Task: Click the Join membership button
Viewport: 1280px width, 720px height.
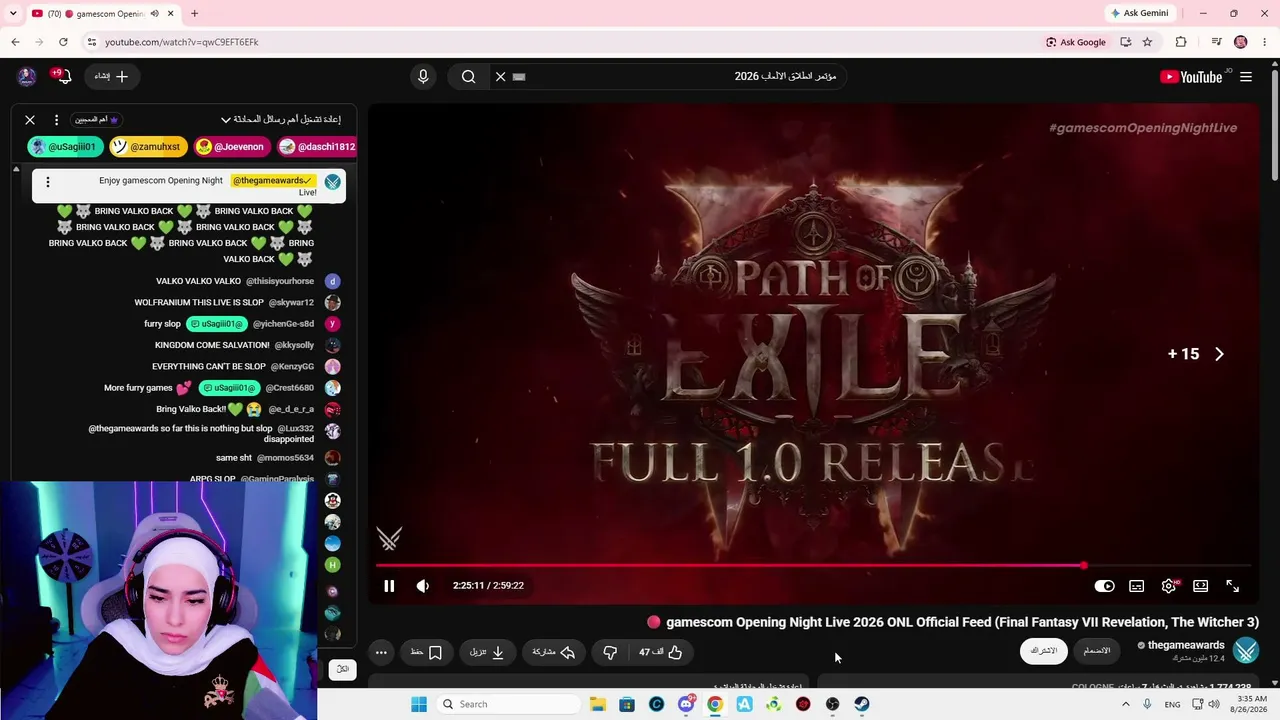Action: pos(1097,651)
